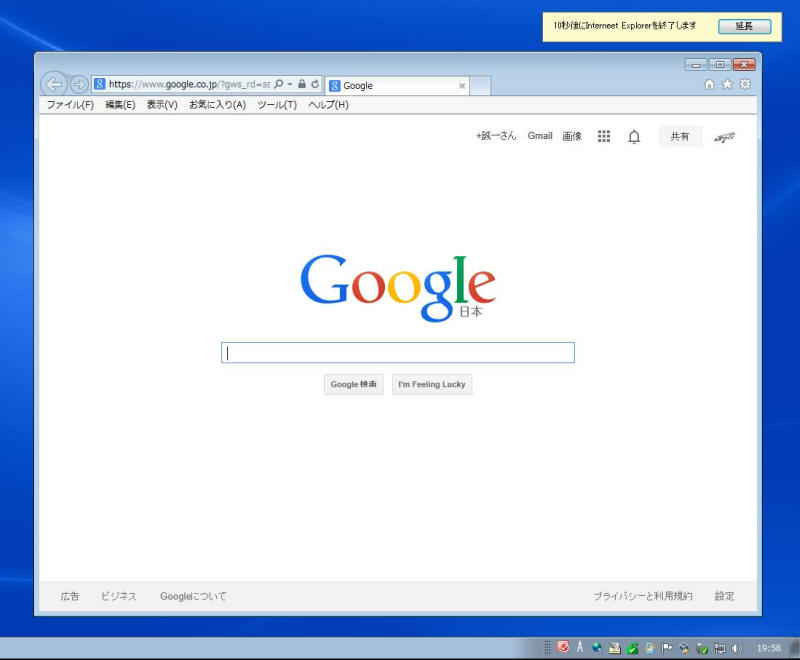800x660 pixels.
Task: Open the account avatar picture
Action: [724, 137]
